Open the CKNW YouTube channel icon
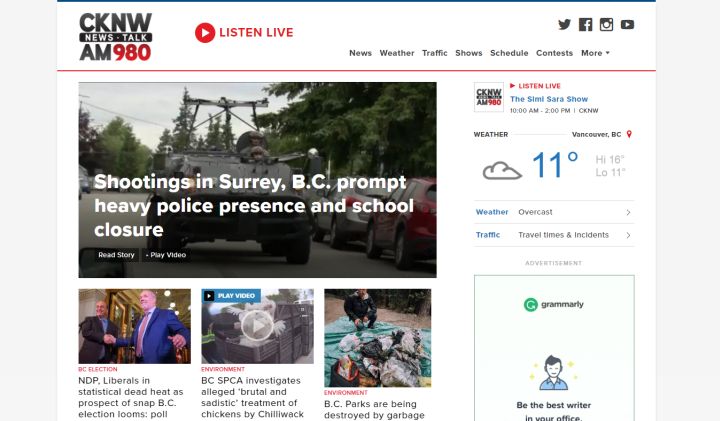The image size is (720, 421). click(627, 25)
